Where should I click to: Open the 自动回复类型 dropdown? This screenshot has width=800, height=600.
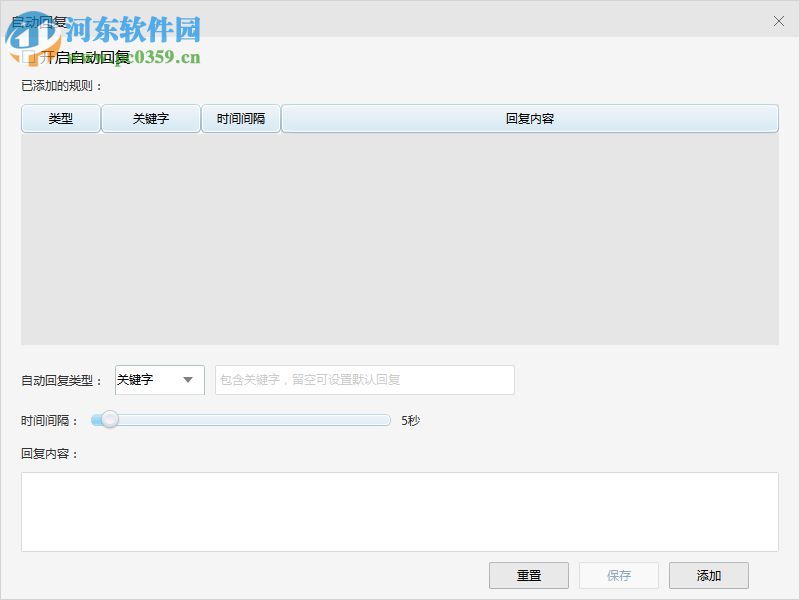(159, 380)
